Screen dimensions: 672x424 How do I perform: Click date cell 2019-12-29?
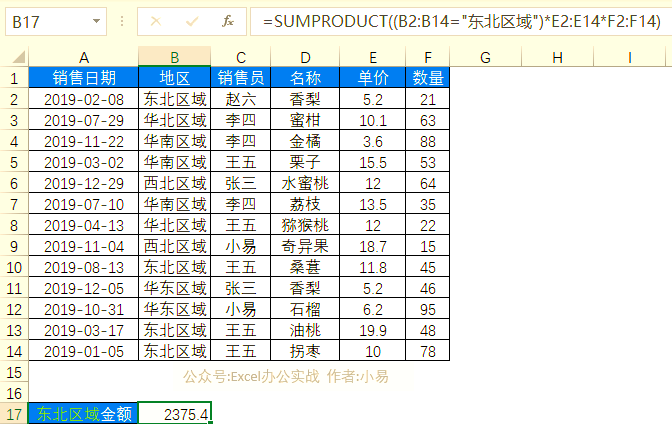coord(84,183)
